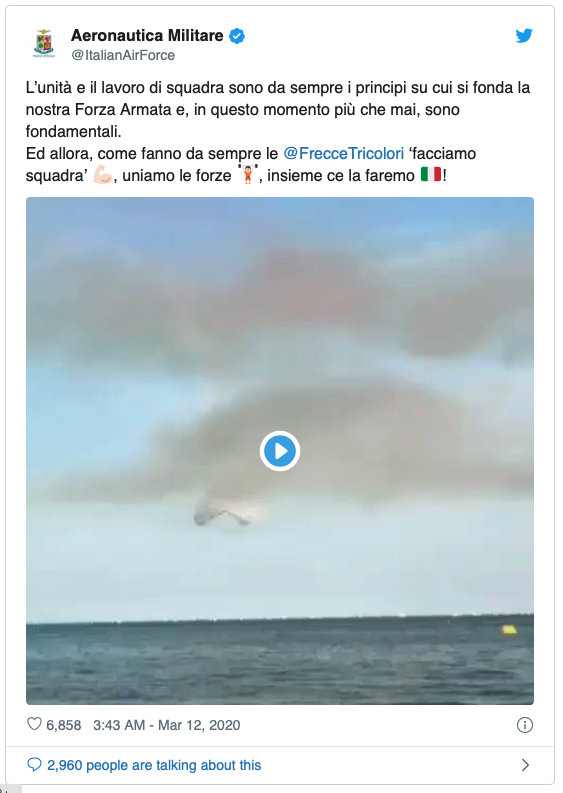Screen dimensions: 563x793
Task: Open the @ItalianAirForce handle
Action: pos(123,55)
